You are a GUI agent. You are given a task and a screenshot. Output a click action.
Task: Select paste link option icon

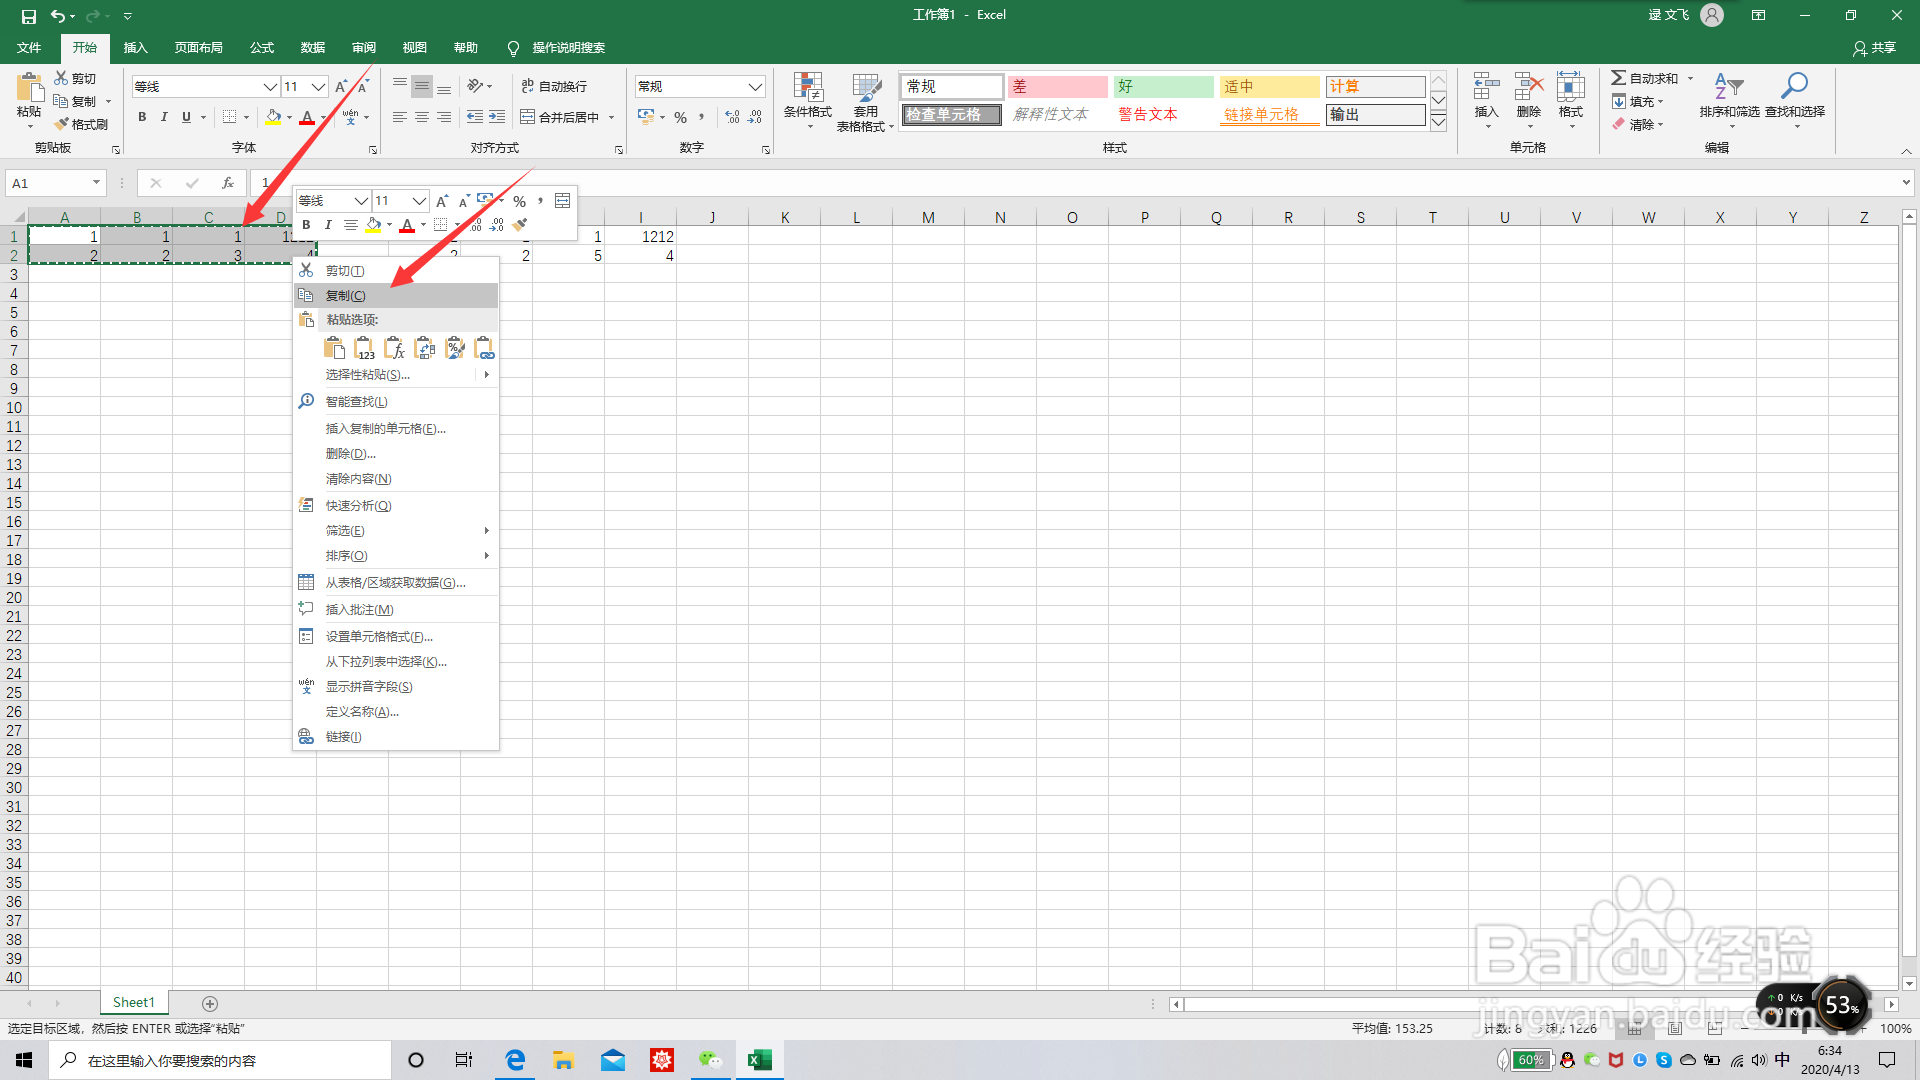coord(484,348)
